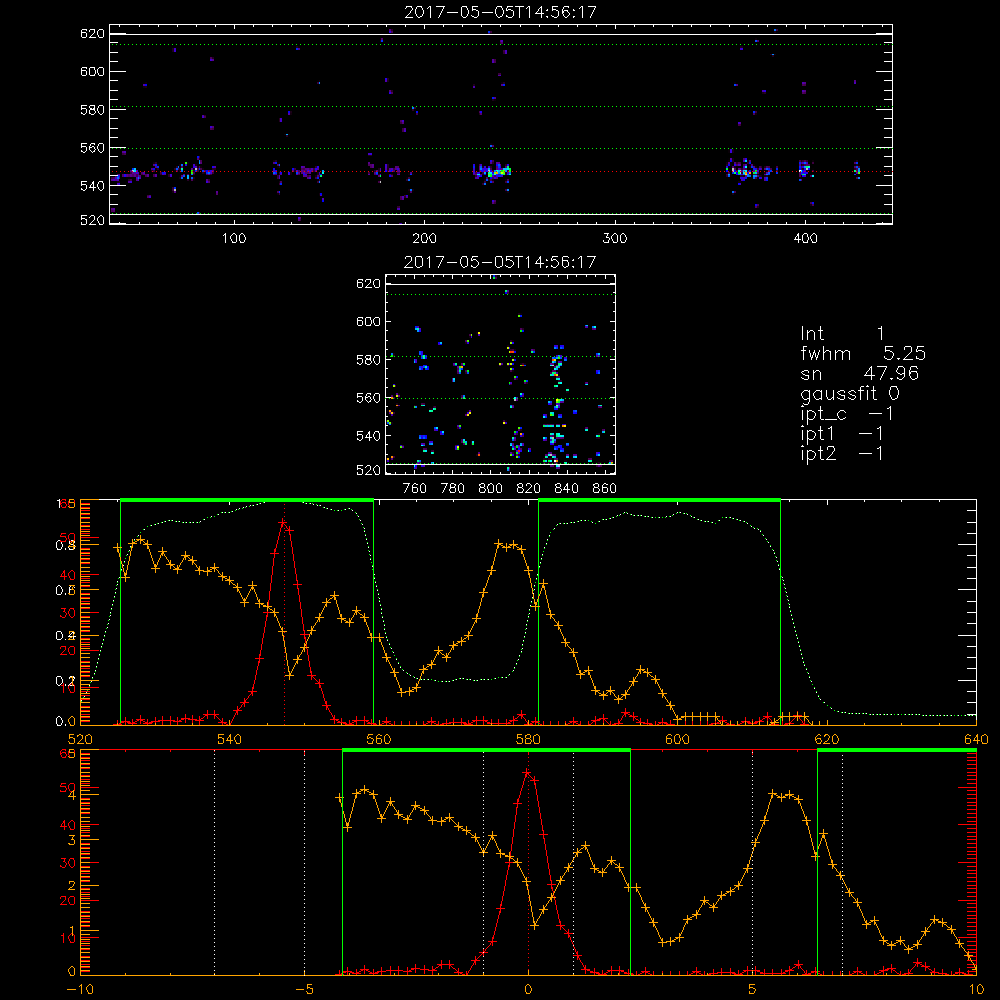Image resolution: width=1000 pixels, height=1000 pixels.
Task: Click x-axis label 600 on profile plot
Action: (677, 739)
